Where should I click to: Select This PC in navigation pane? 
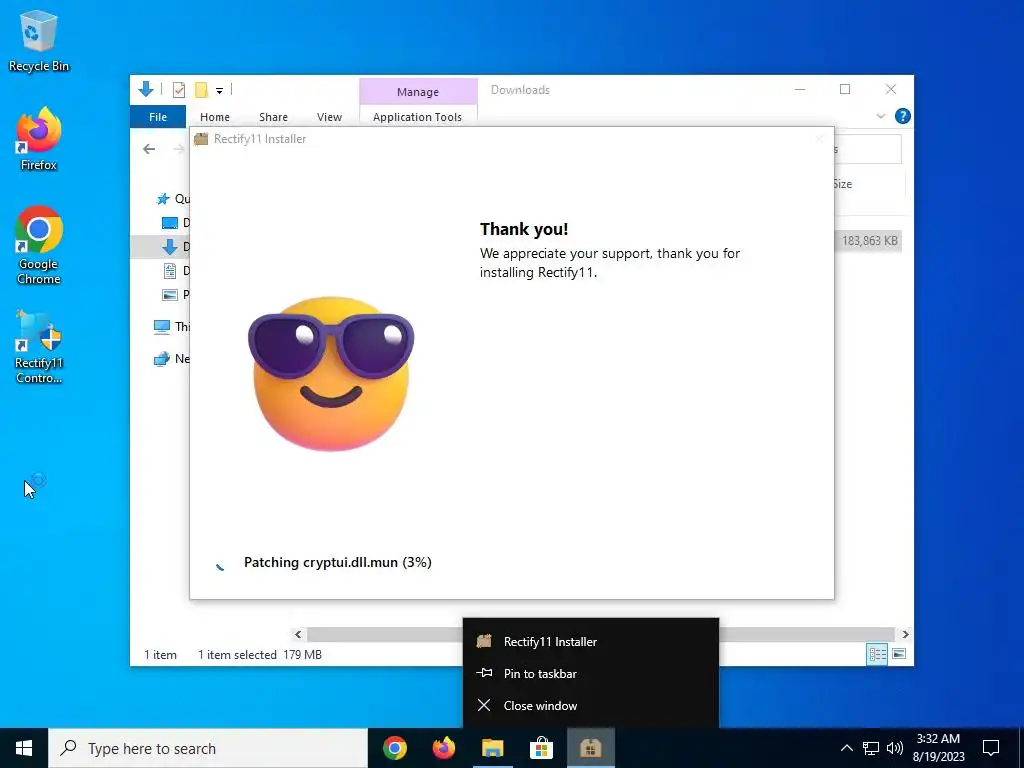point(171,326)
